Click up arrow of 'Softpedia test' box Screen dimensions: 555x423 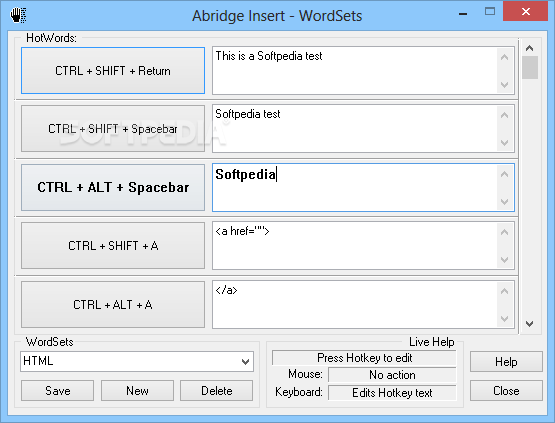505,115
